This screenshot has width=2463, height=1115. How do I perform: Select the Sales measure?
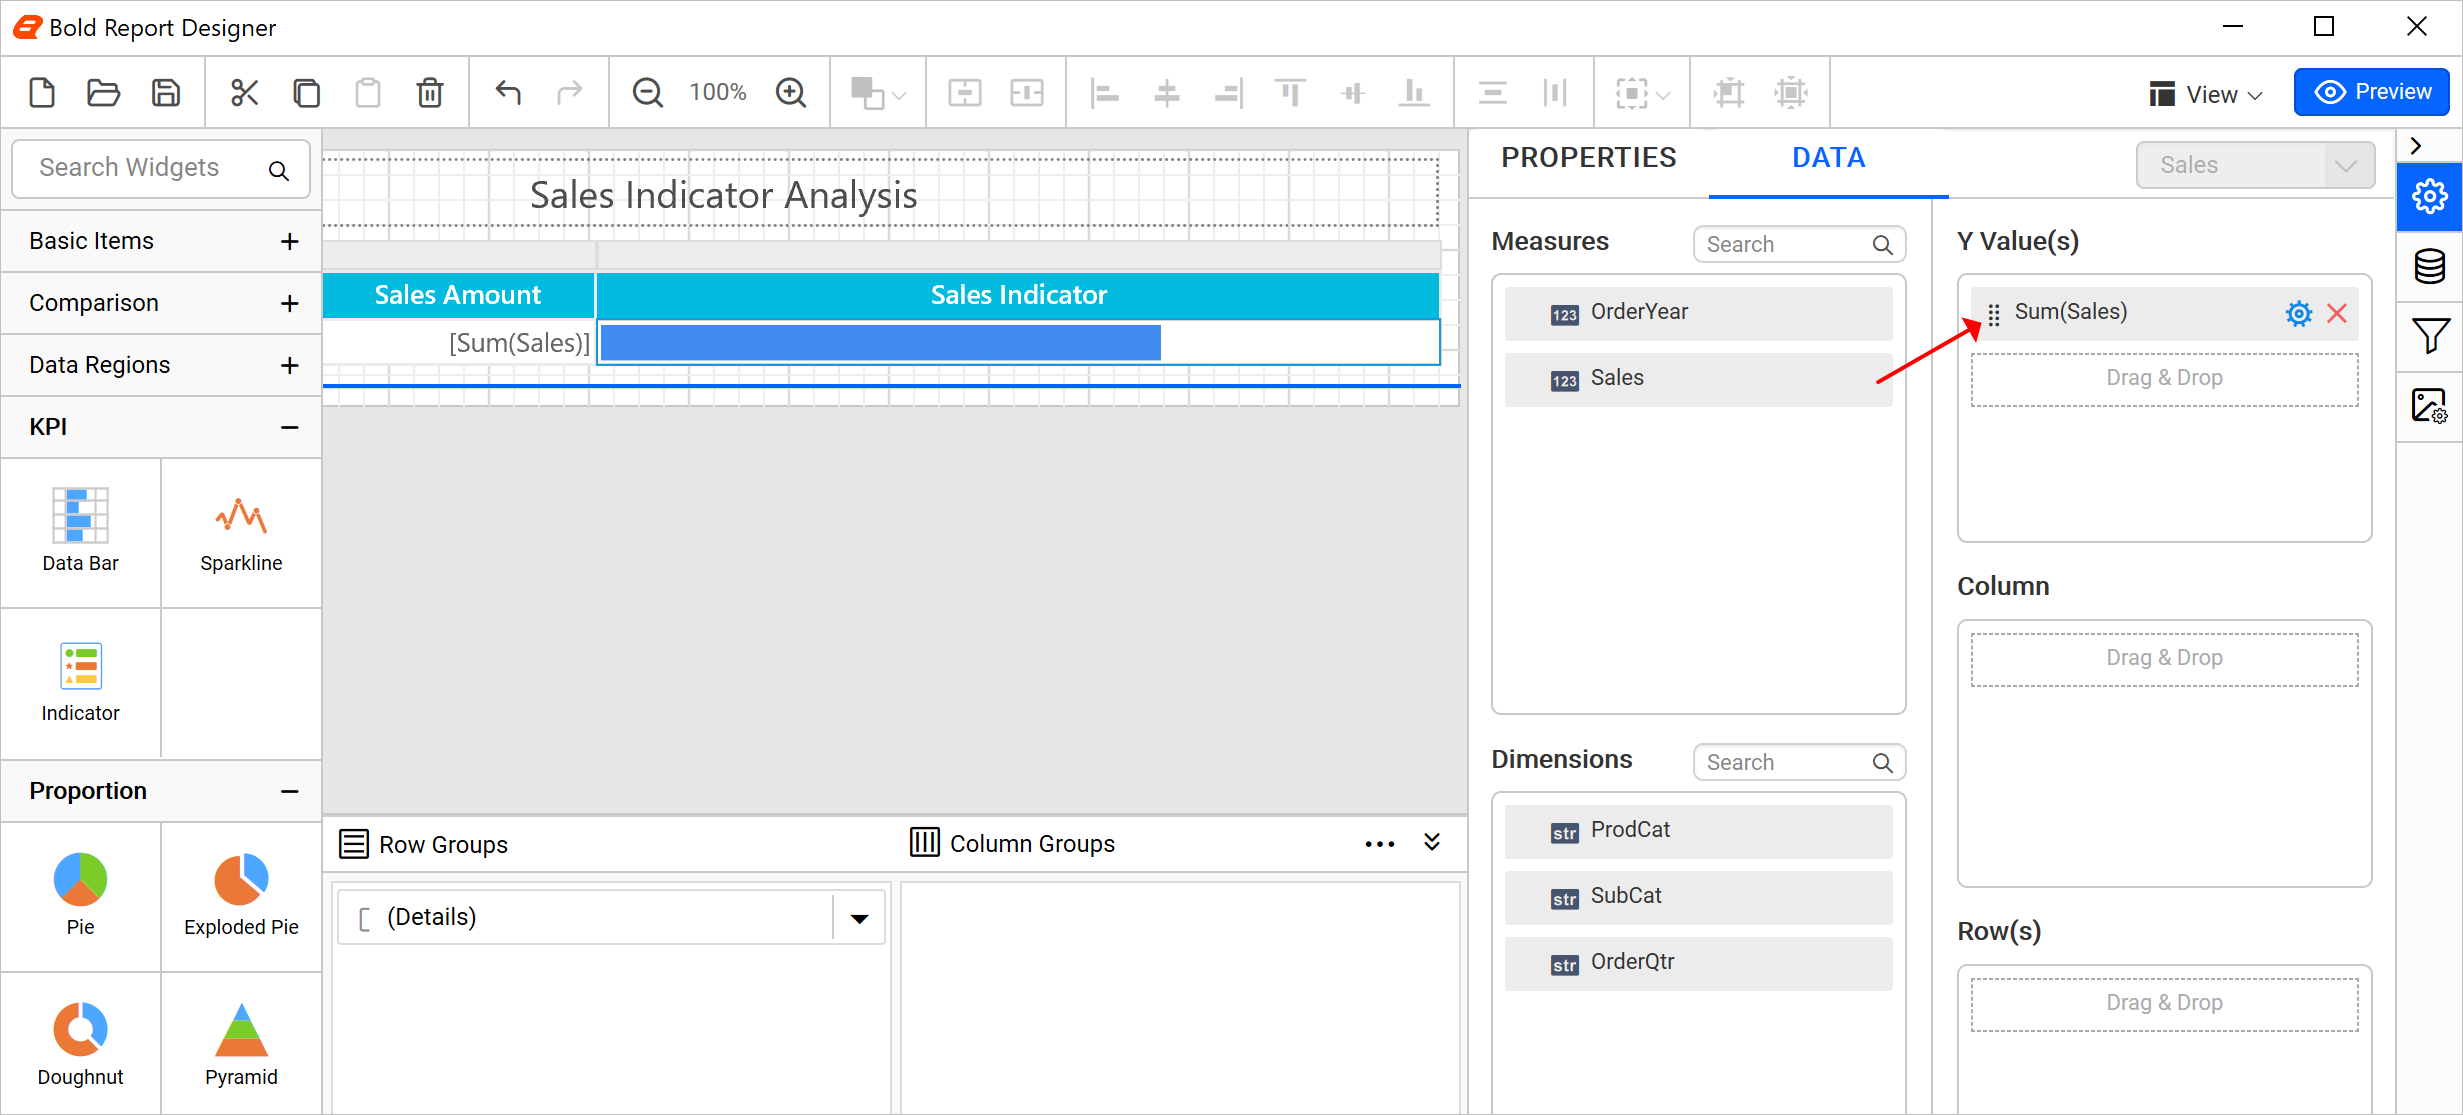[x=1698, y=379]
